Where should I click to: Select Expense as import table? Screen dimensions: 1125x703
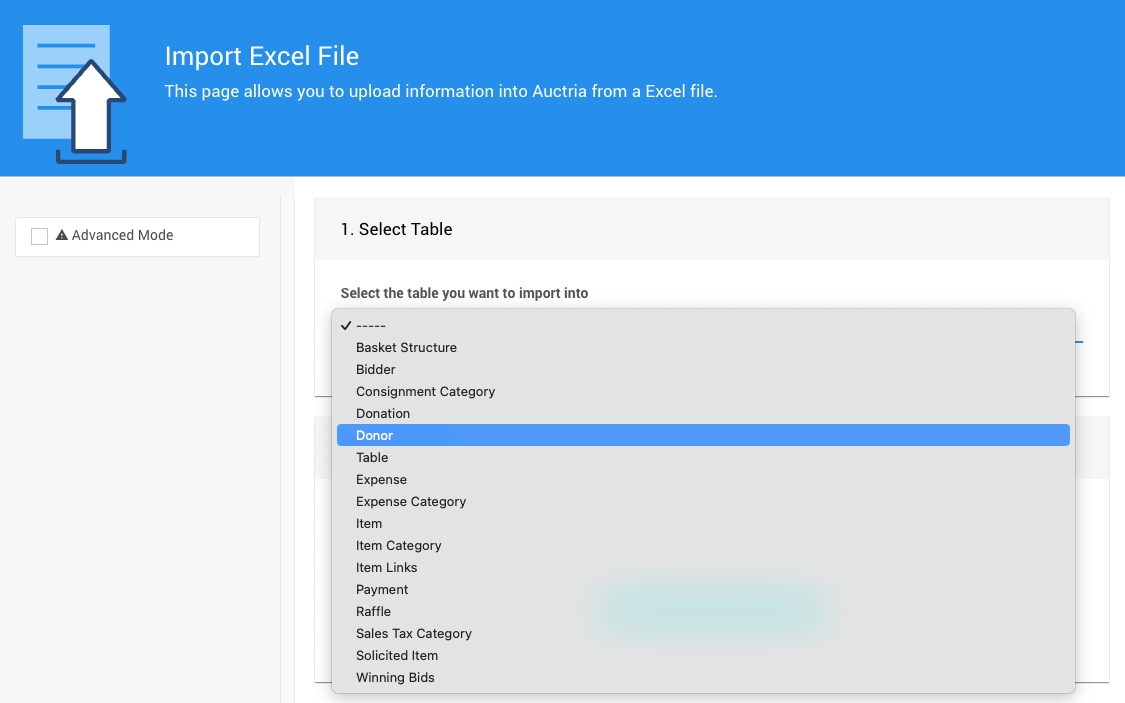[x=381, y=479]
